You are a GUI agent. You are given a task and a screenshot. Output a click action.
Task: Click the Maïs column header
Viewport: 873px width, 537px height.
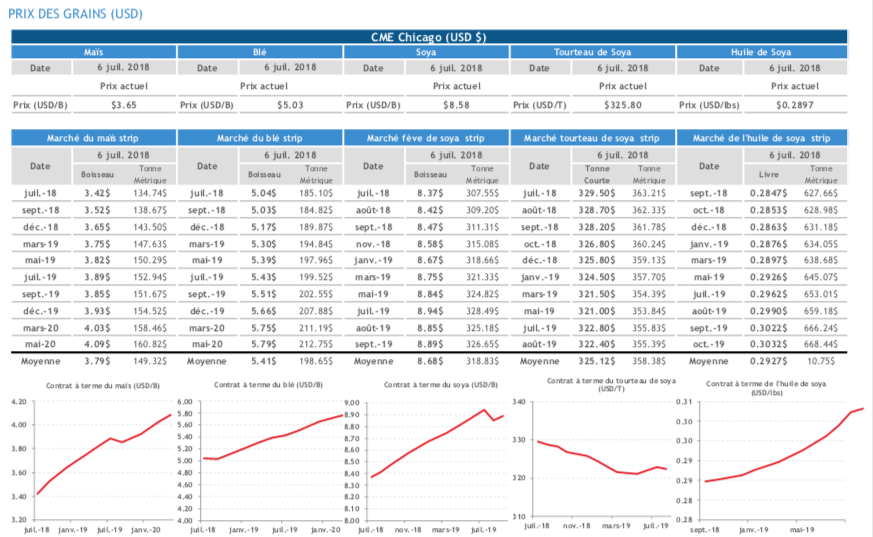pos(93,51)
